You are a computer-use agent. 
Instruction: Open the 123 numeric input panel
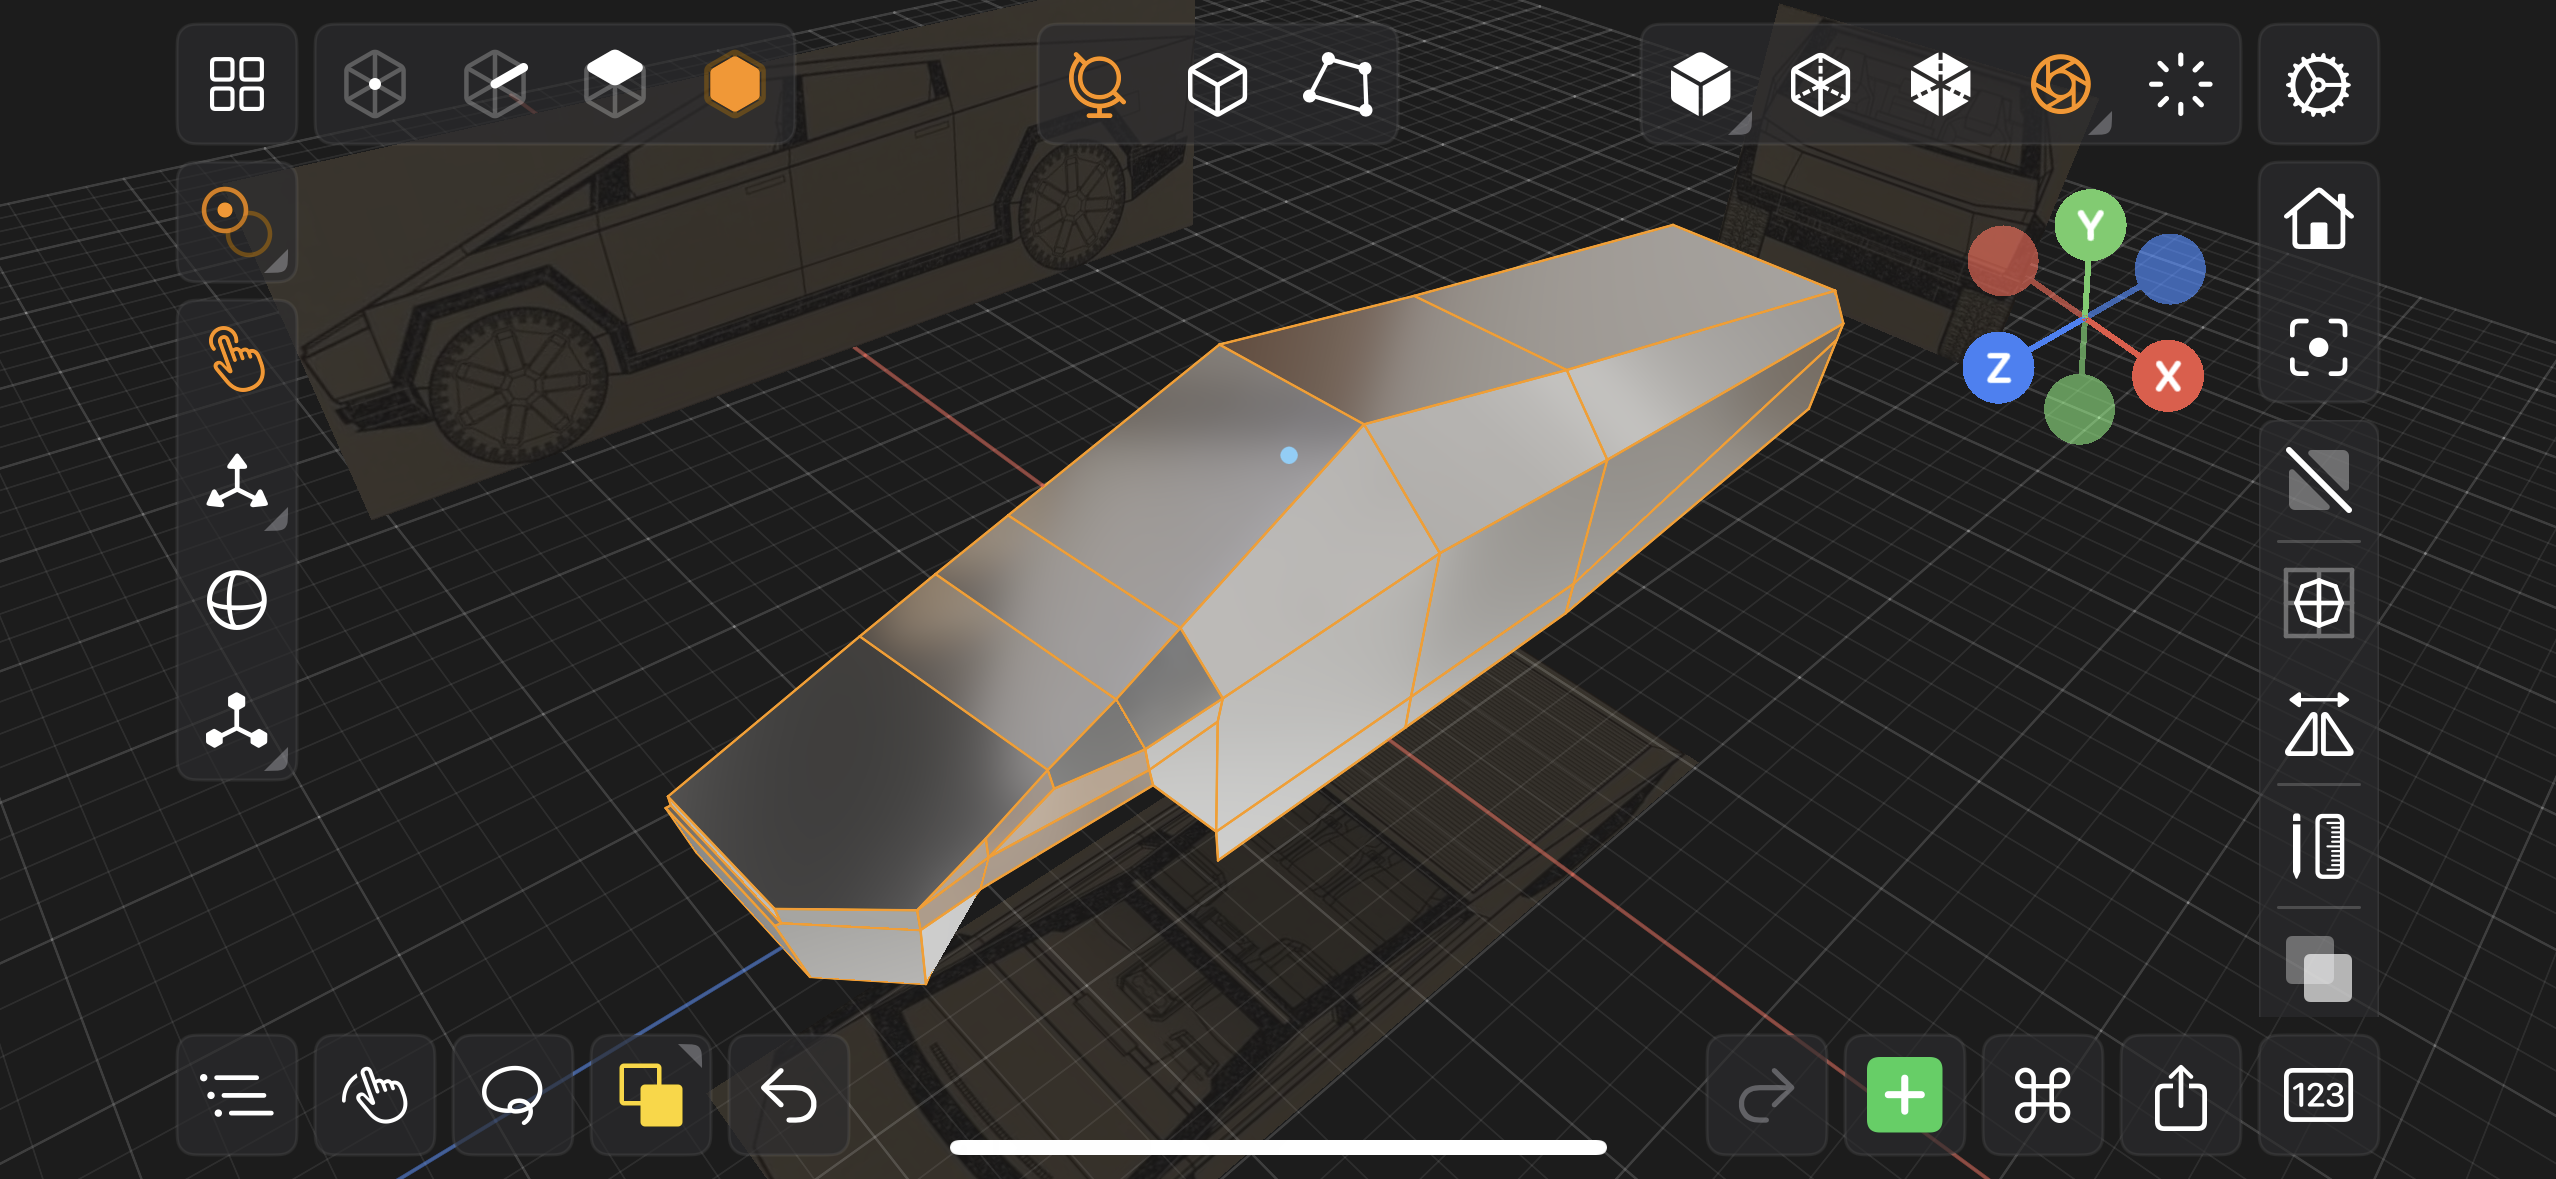2318,1095
